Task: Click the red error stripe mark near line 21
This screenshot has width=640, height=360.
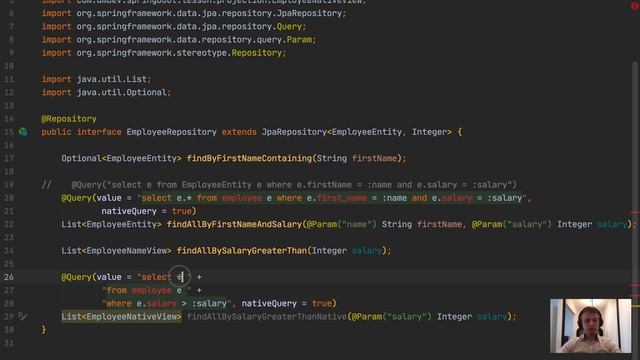Action: pyautogui.click(x=634, y=212)
